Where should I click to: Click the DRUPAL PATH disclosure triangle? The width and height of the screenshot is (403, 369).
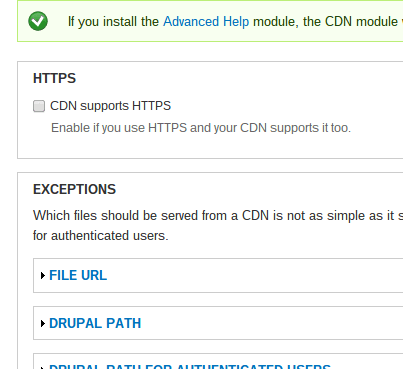[43, 324]
